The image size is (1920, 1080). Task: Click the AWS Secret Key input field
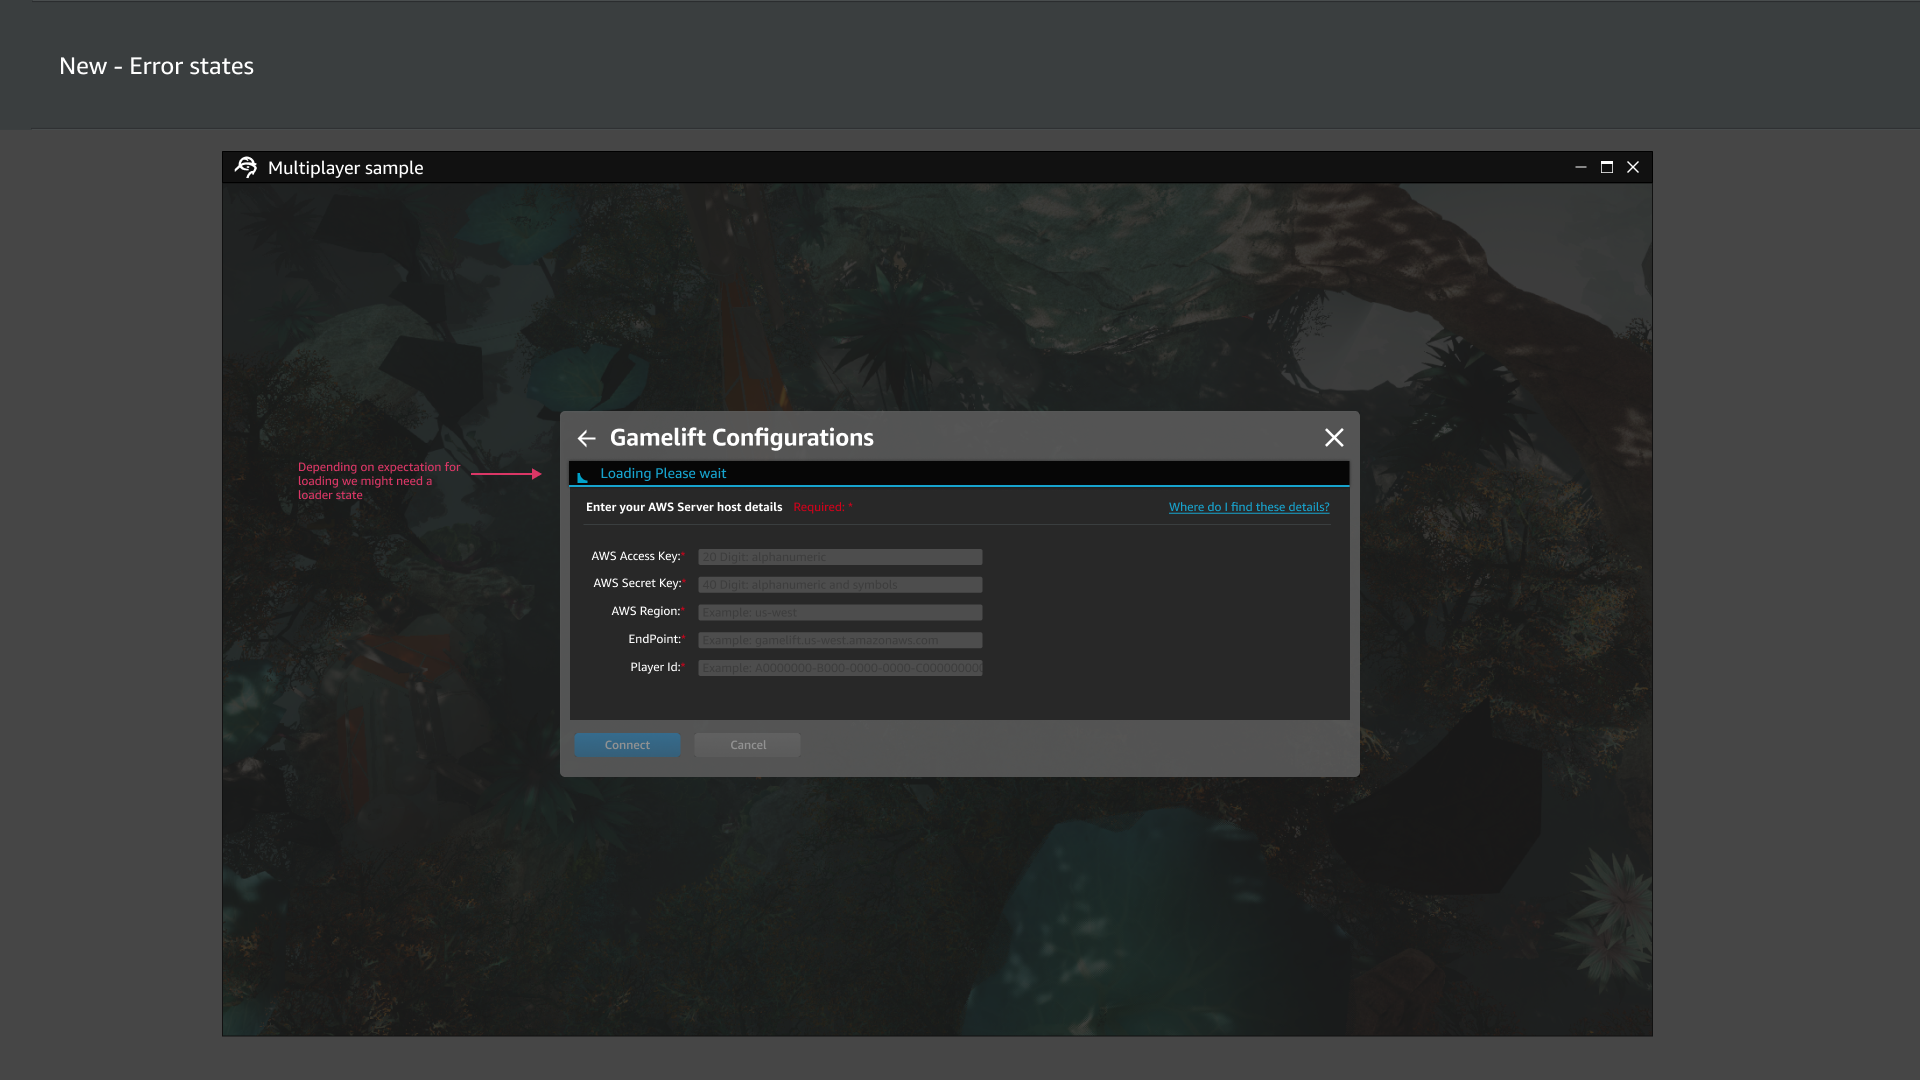(x=840, y=585)
